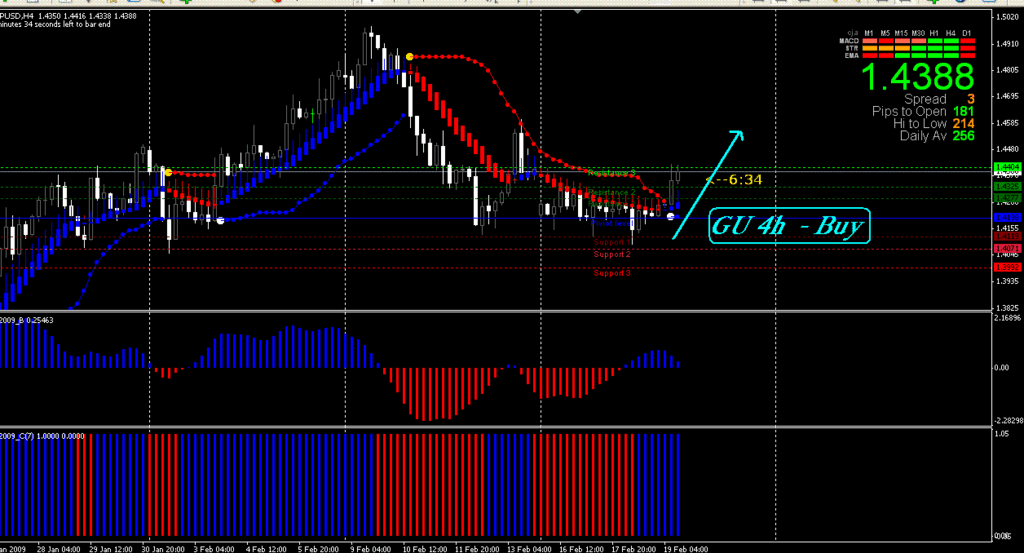Image resolution: width=1024 pixels, height=553 pixels.
Task: Click the 1.4695 value on price axis
Action: [1008, 97]
